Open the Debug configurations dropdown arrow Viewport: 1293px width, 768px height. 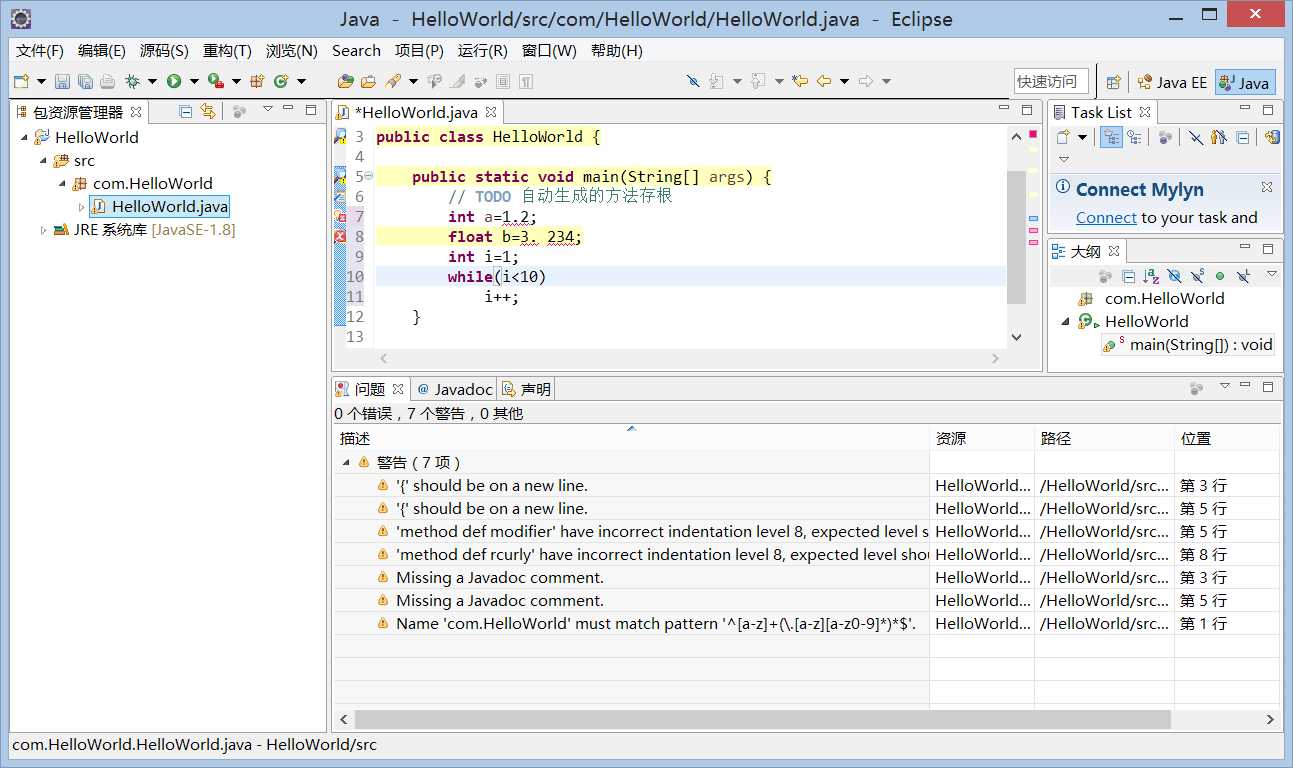coord(152,81)
